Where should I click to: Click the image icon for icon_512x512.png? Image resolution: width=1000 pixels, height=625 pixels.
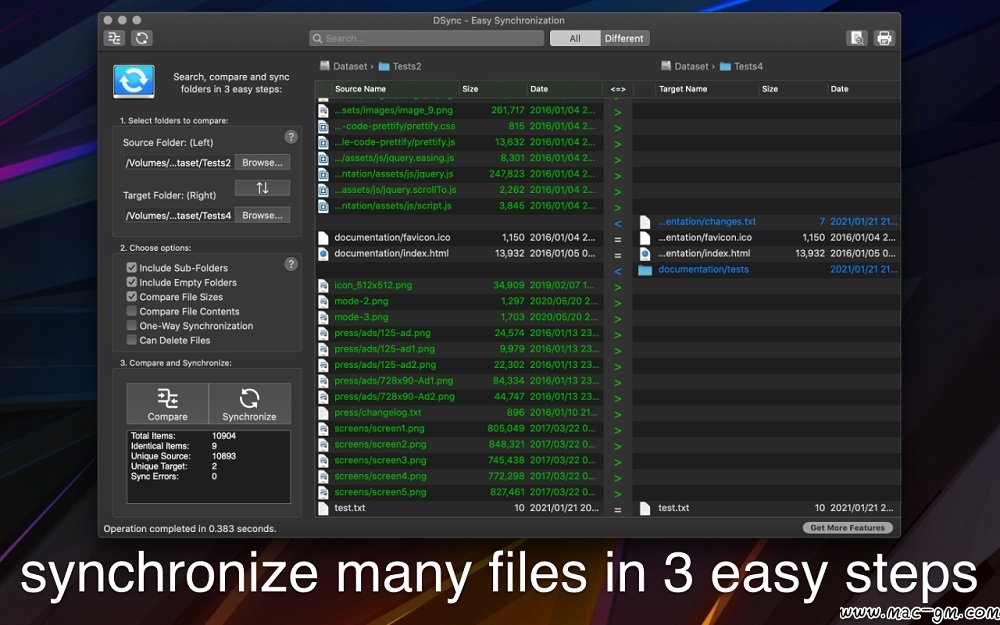pos(323,286)
